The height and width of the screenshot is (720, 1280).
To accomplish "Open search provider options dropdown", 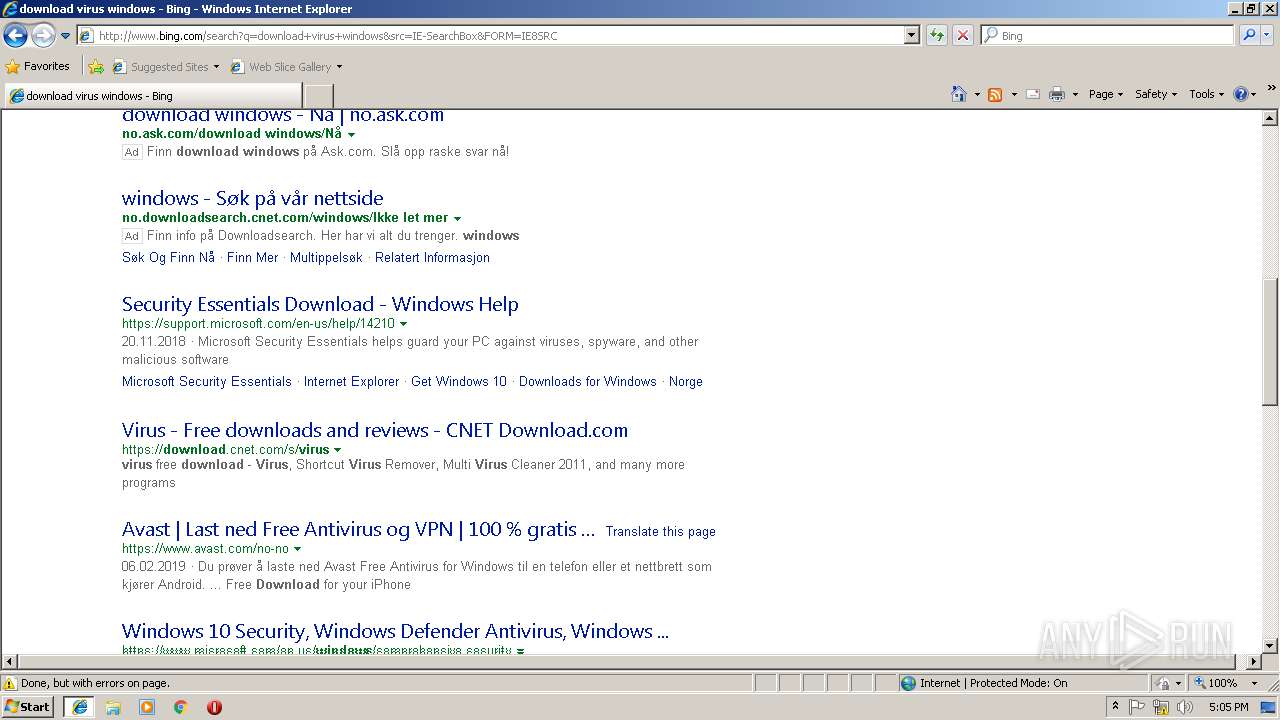I will (x=1267, y=36).
